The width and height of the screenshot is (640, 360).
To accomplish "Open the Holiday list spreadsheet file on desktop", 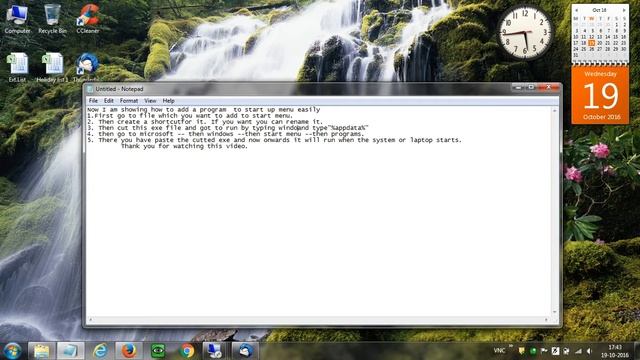I will pos(52,67).
